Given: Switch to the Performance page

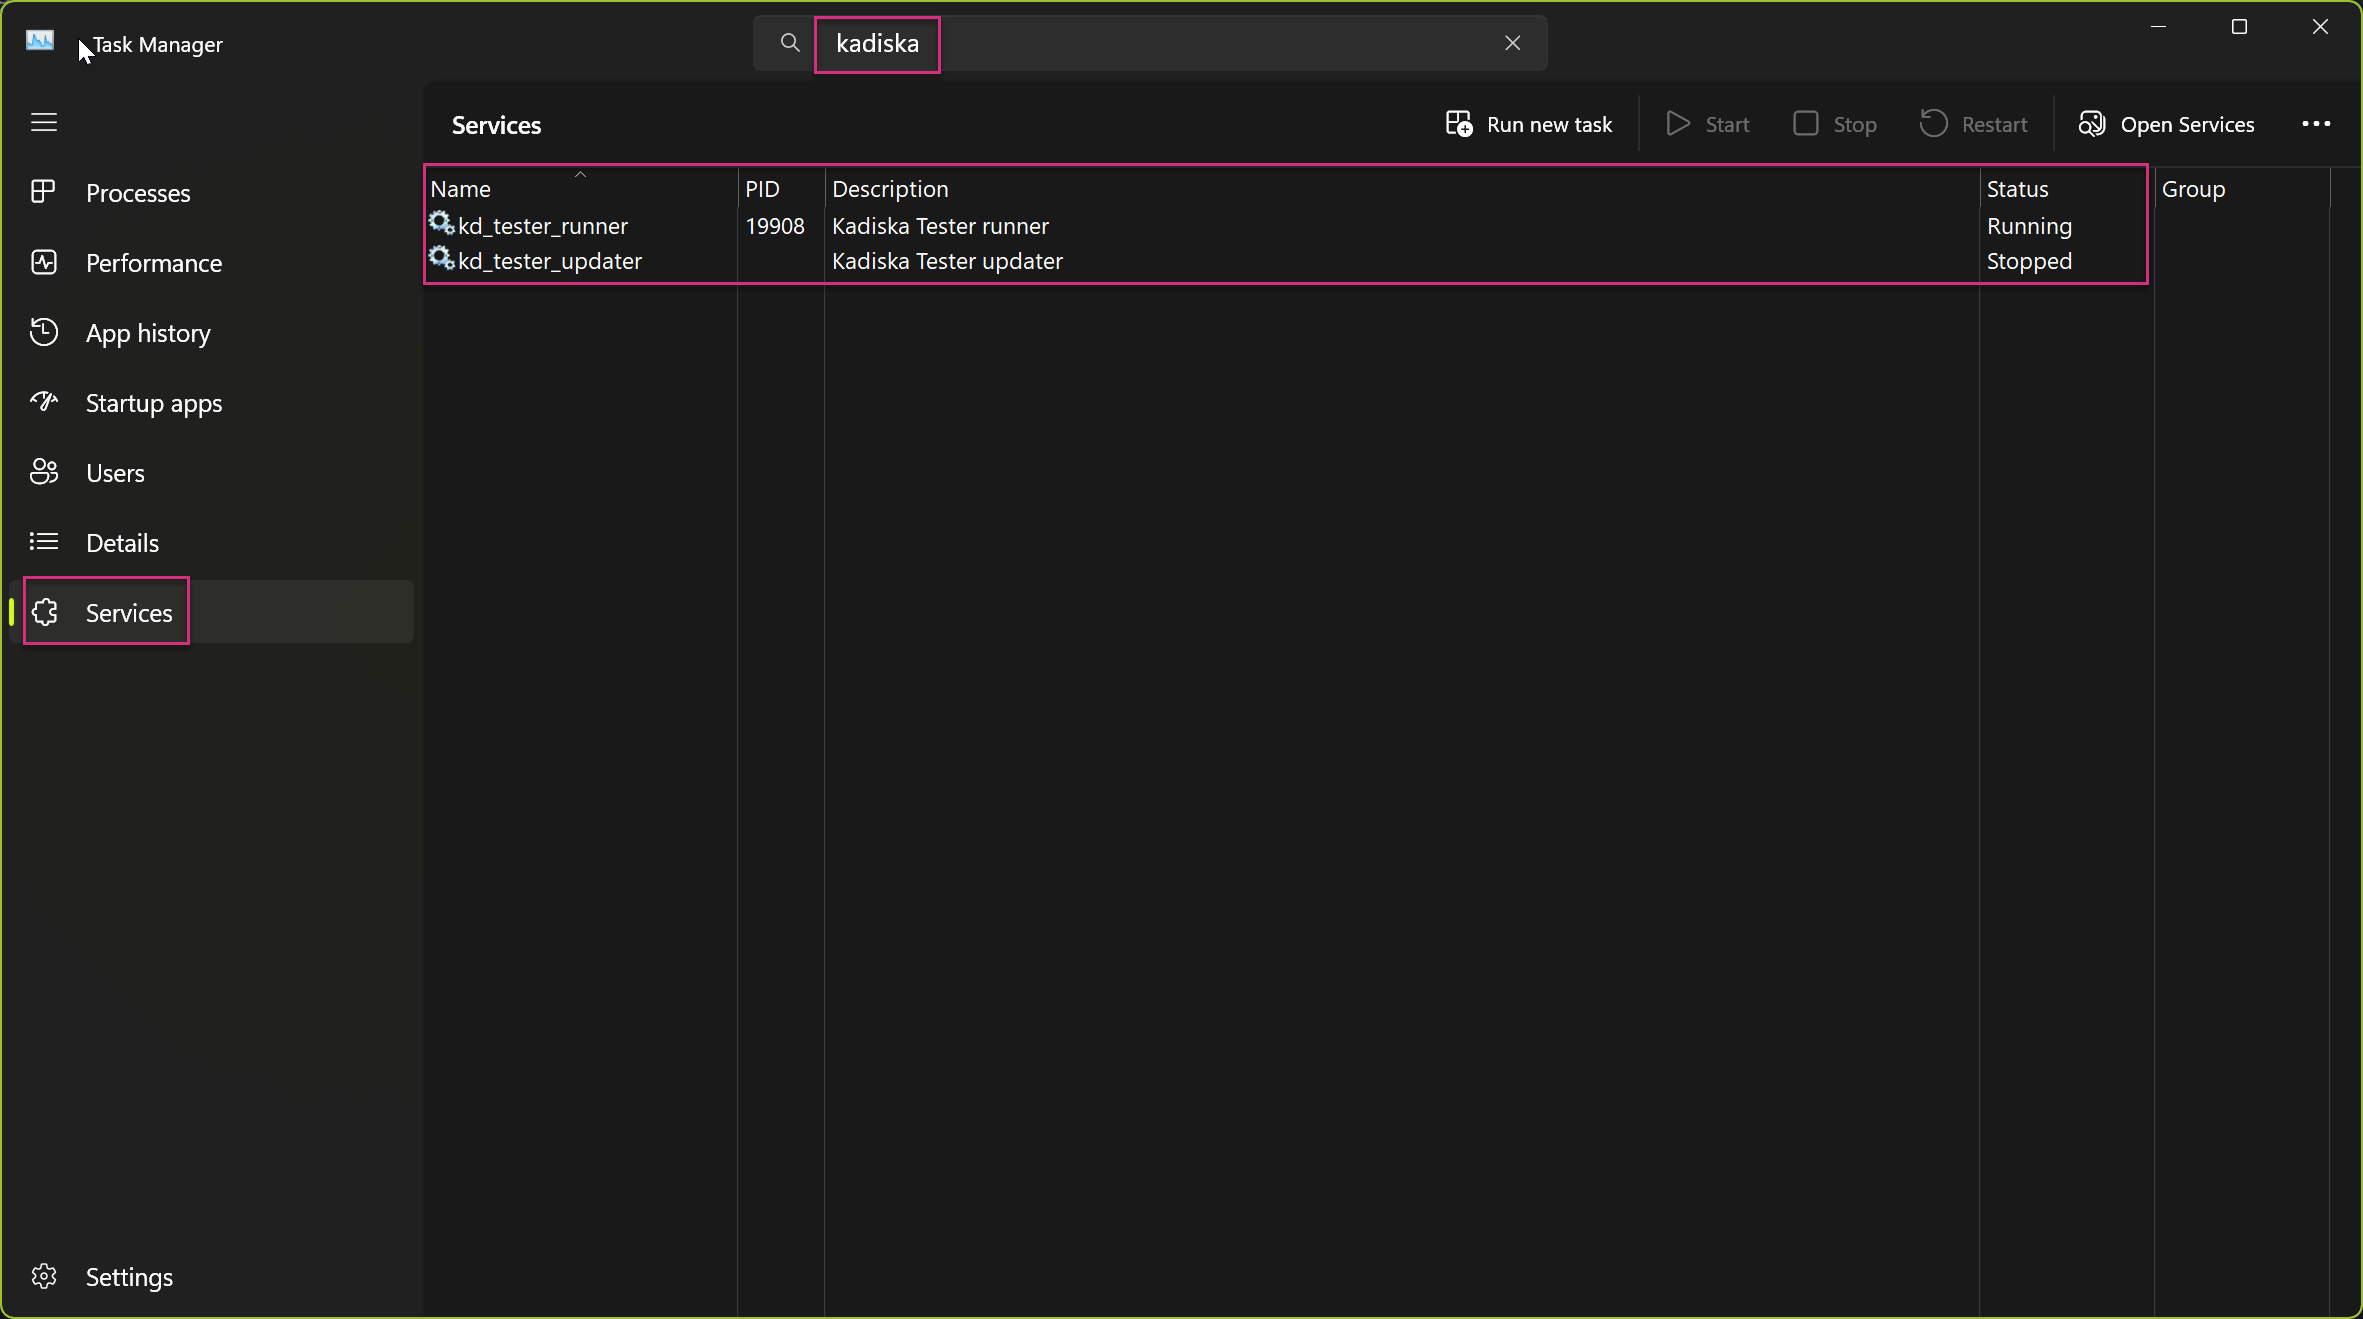Looking at the screenshot, I should [212, 263].
